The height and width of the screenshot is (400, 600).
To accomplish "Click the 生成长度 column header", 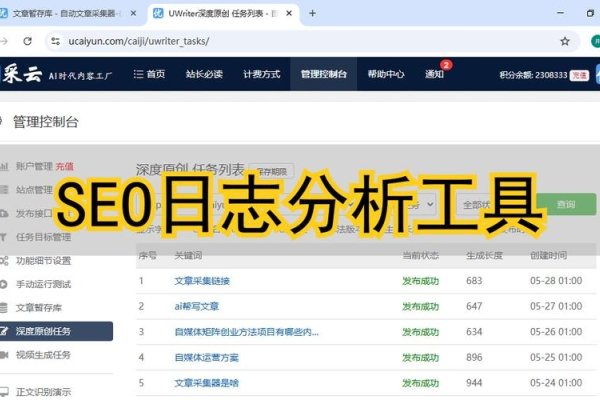I will pos(484,255).
